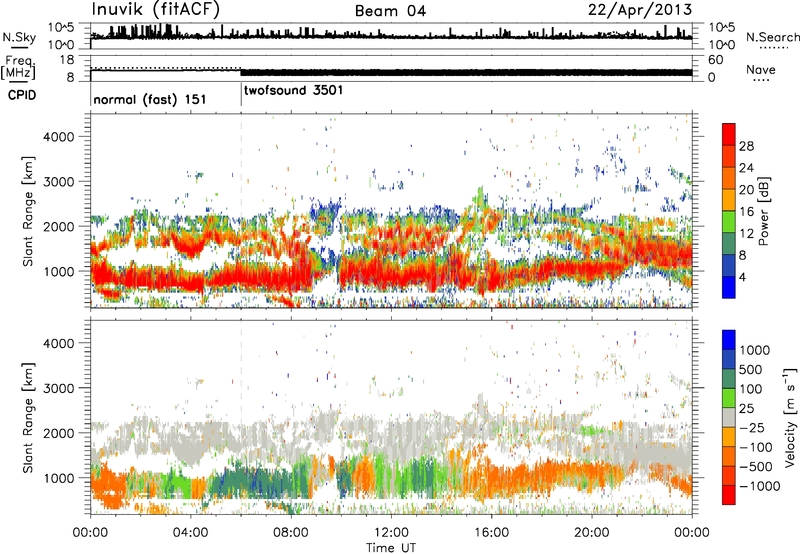Image resolution: width=800 pixels, height=554 pixels.
Task: Click the "60" Nave axis tick
Action: pos(715,60)
